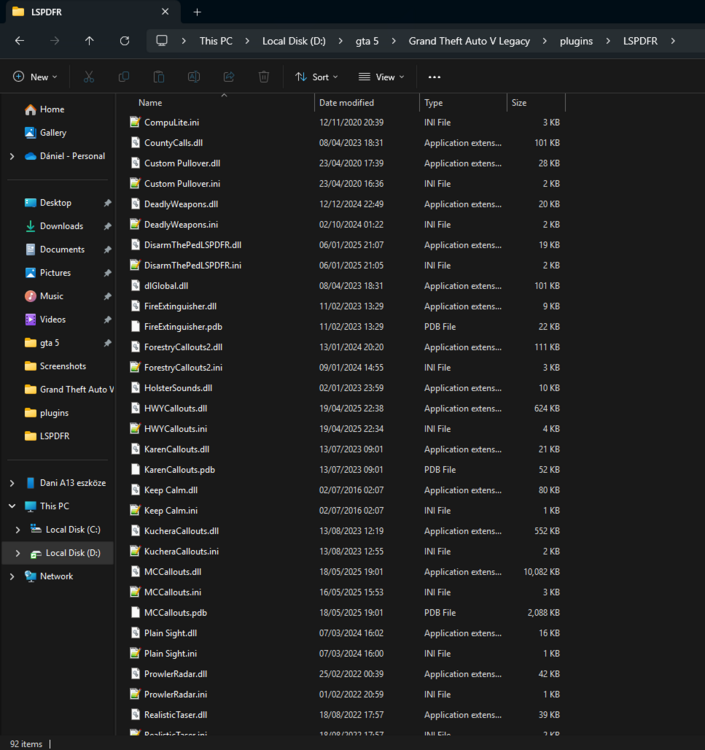
Task: Refresh the LSPDFR folder view
Action: 125,41
